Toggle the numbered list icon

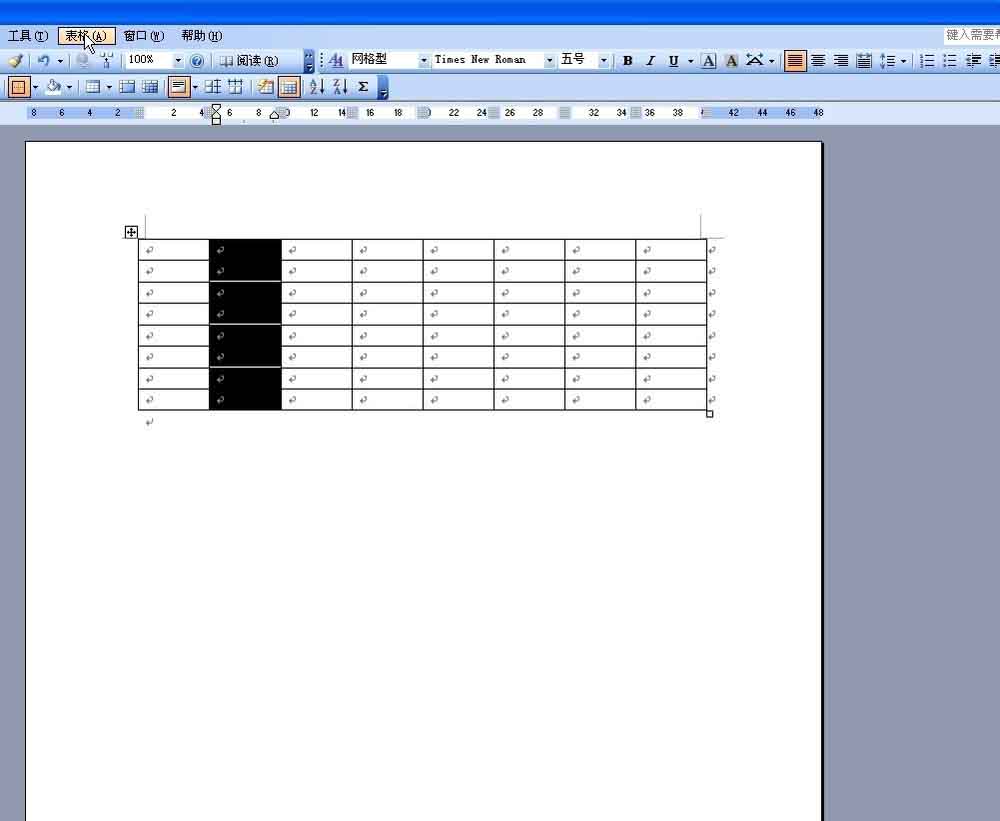tap(927, 61)
